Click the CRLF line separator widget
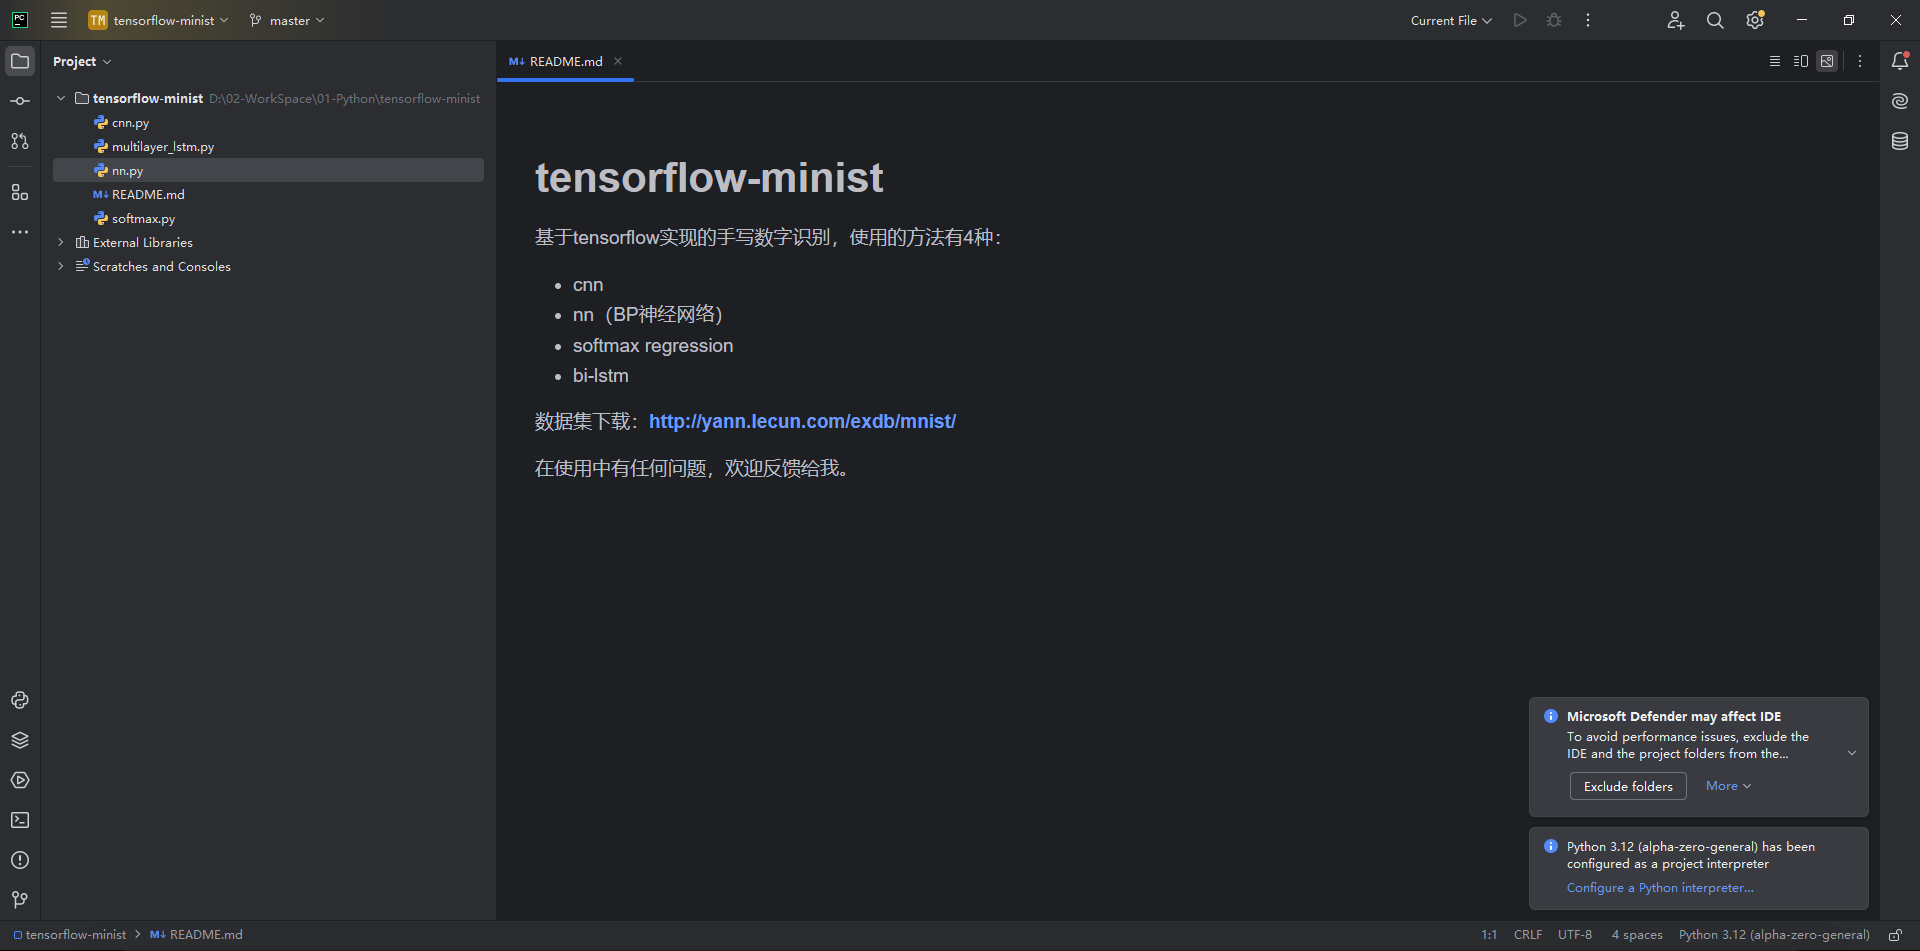 (x=1528, y=935)
